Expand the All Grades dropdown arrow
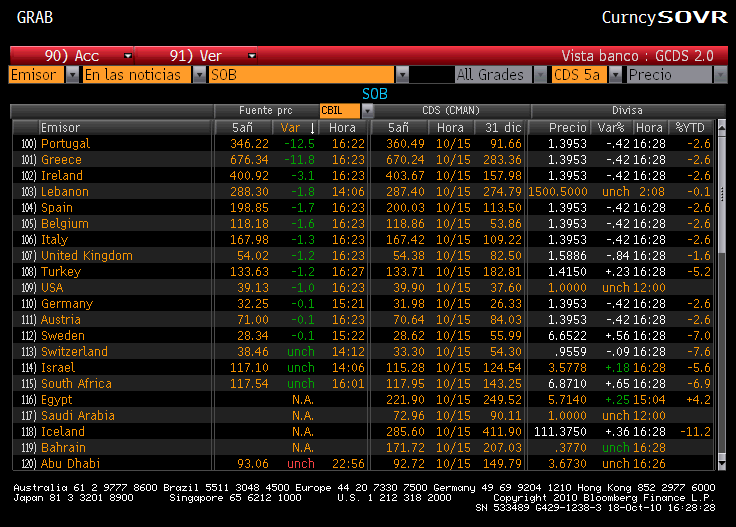The width and height of the screenshot is (736, 527). point(540,75)
